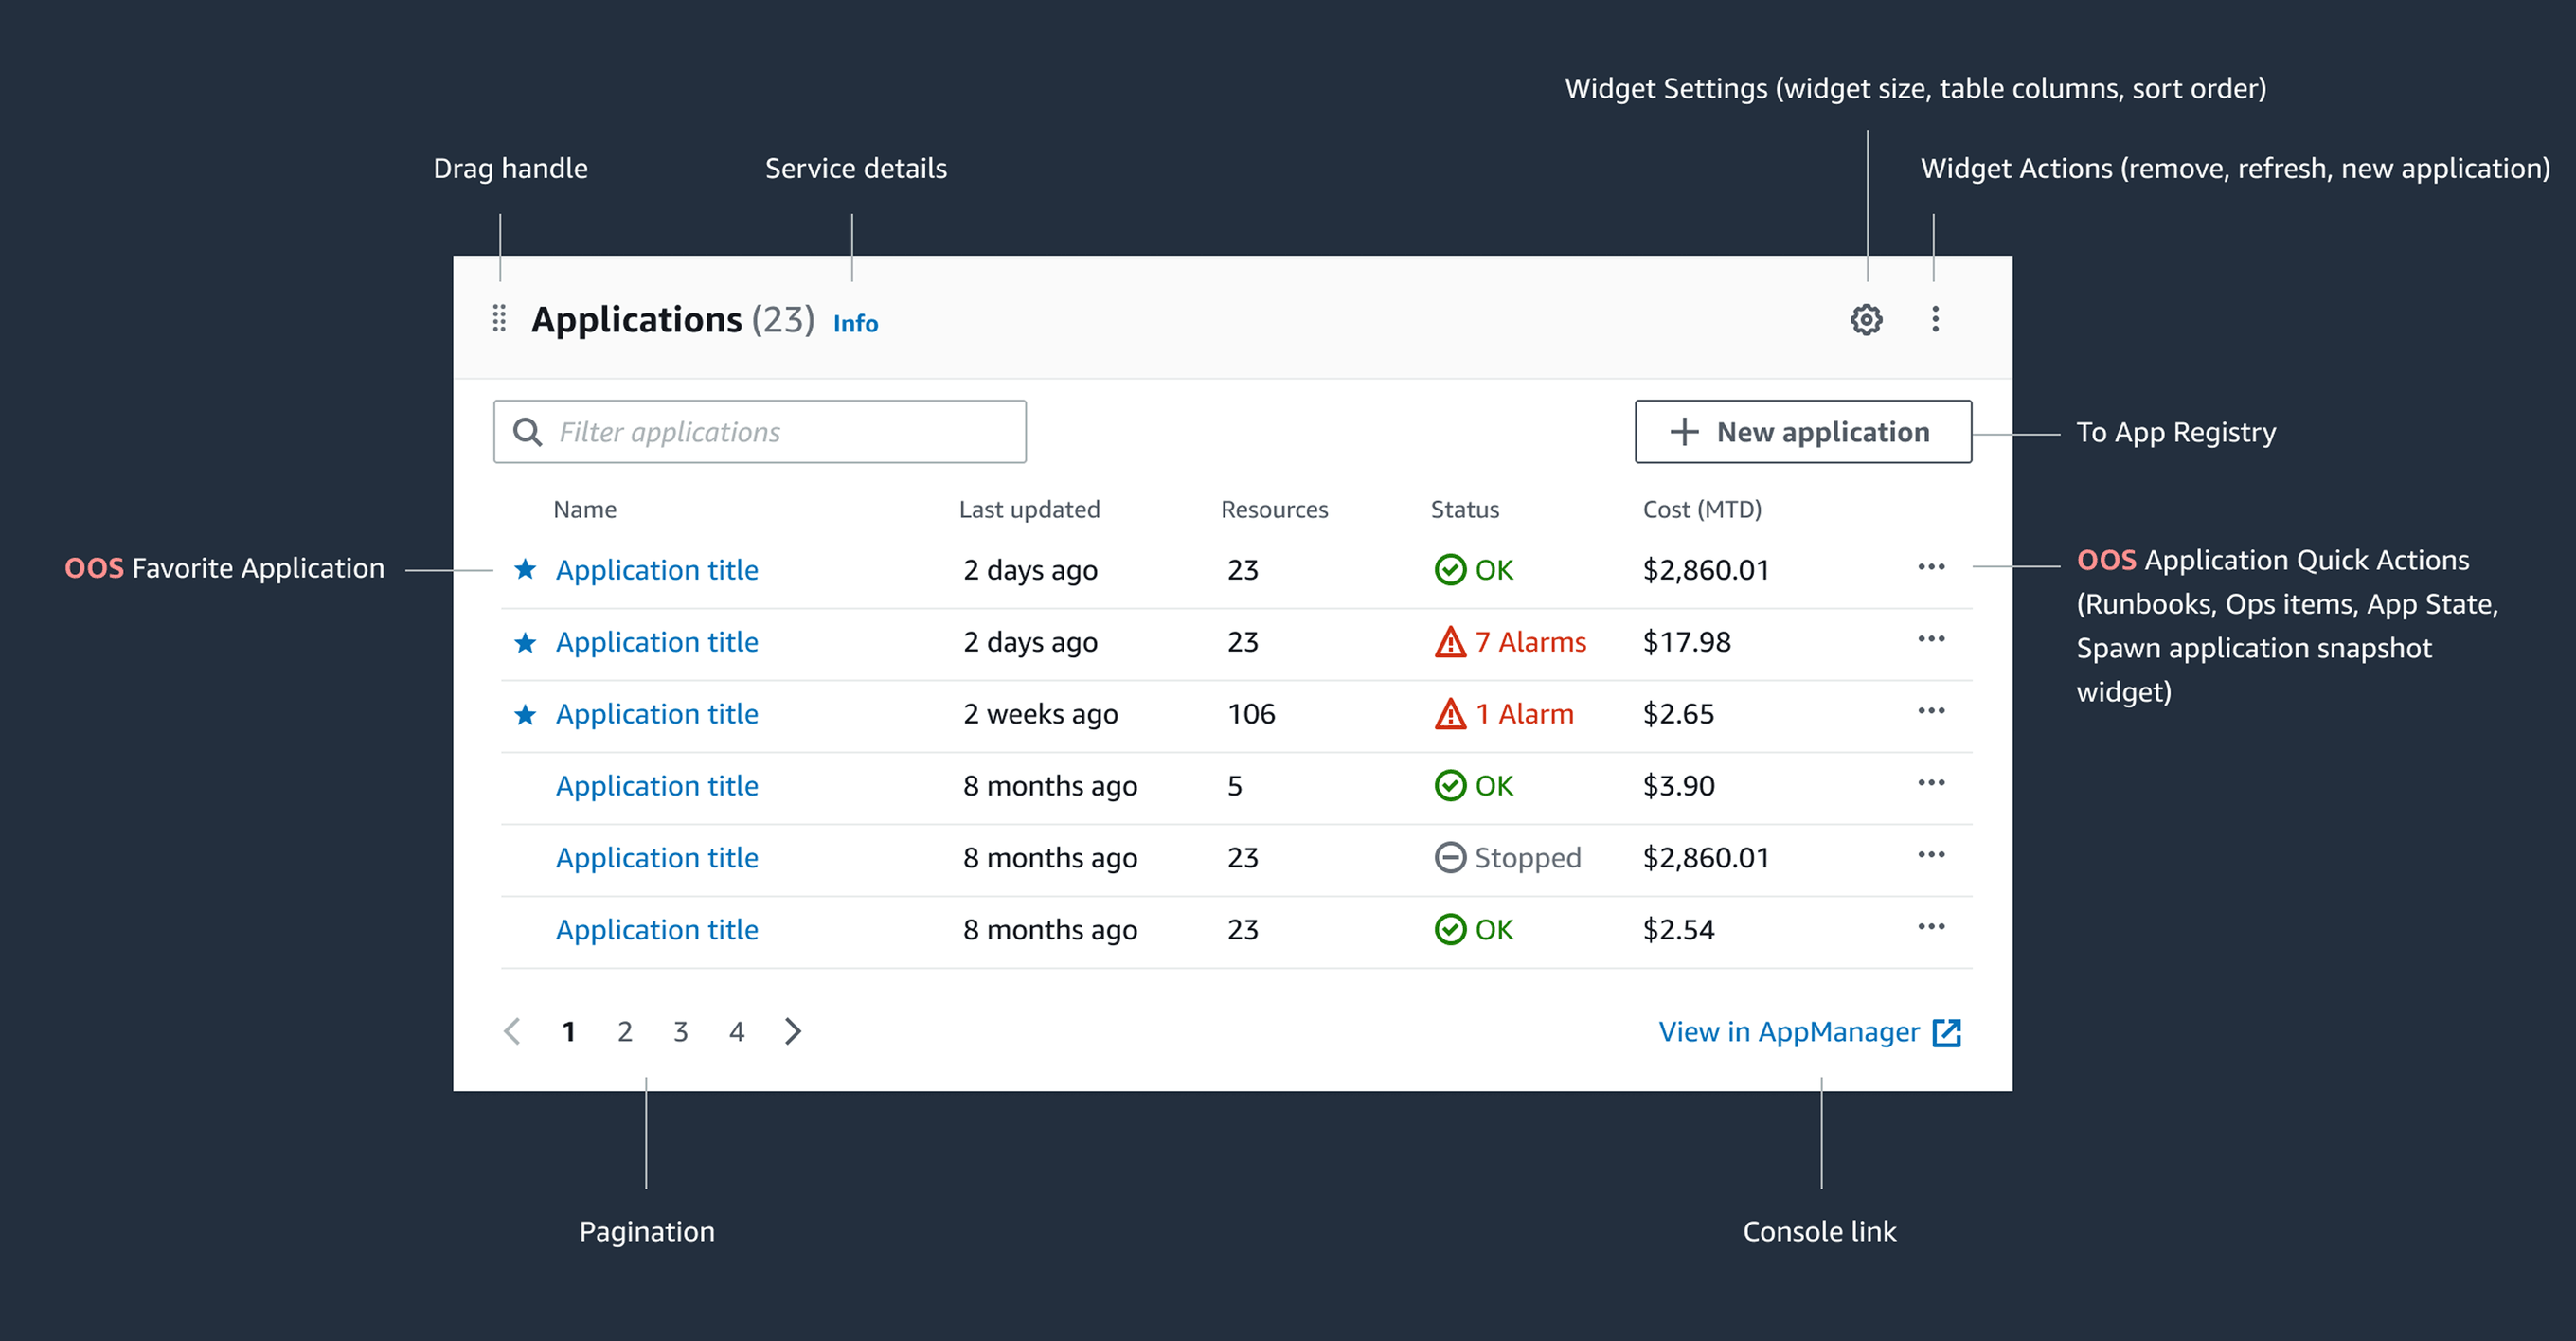The image size is (2576, 1341).
Task: Toggle favorite star on $2,860.01 OK row
Action: point(525,569)
